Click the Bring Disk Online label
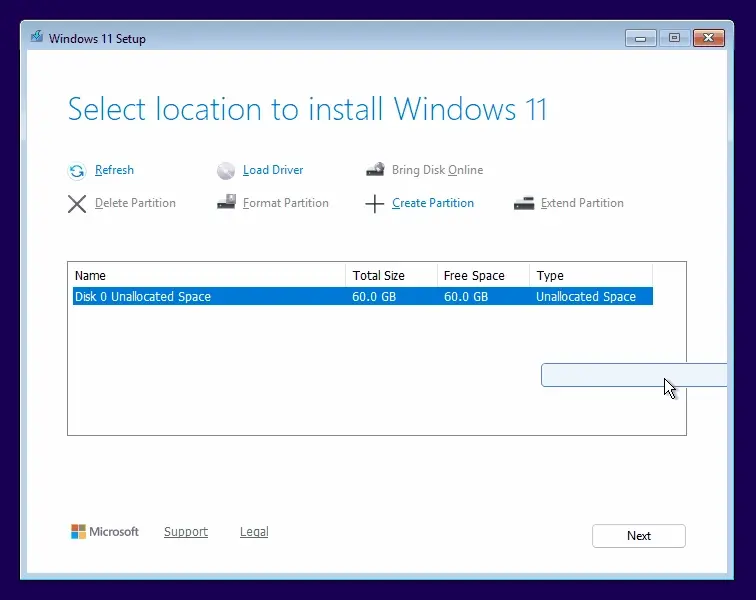Viewport: 756px width, 600px height. [x=437, y=170]
